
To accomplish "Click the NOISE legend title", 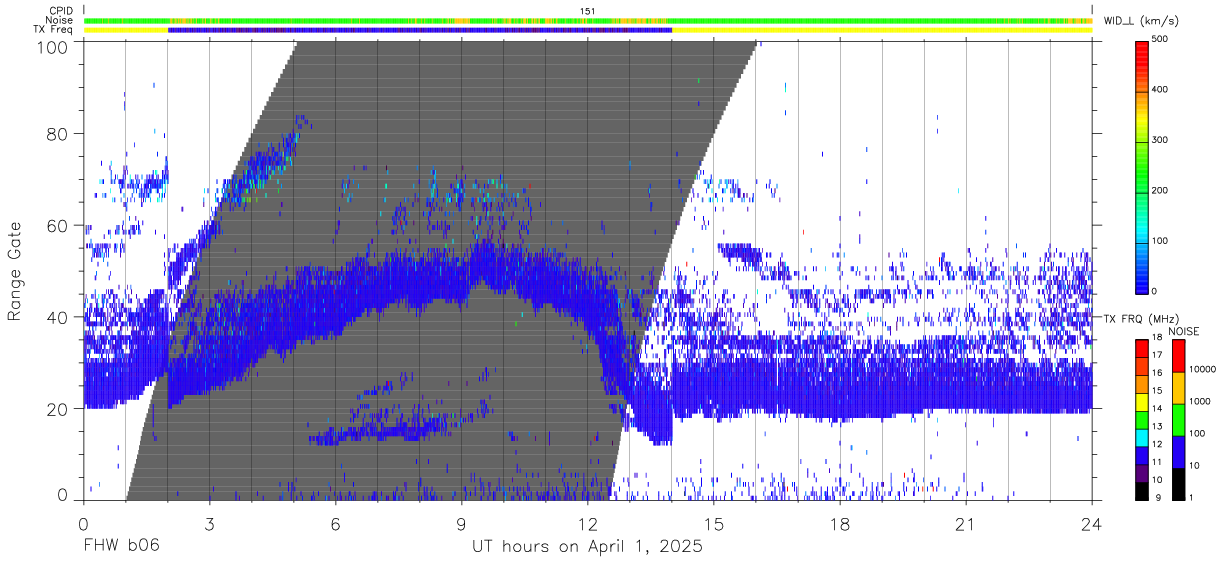I will [x=1185, y=331].
